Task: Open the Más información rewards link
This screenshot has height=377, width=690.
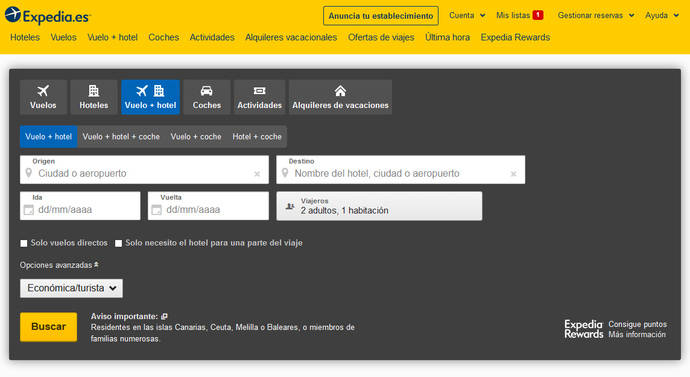Action: pyautogui.click(x=637, y=335)
